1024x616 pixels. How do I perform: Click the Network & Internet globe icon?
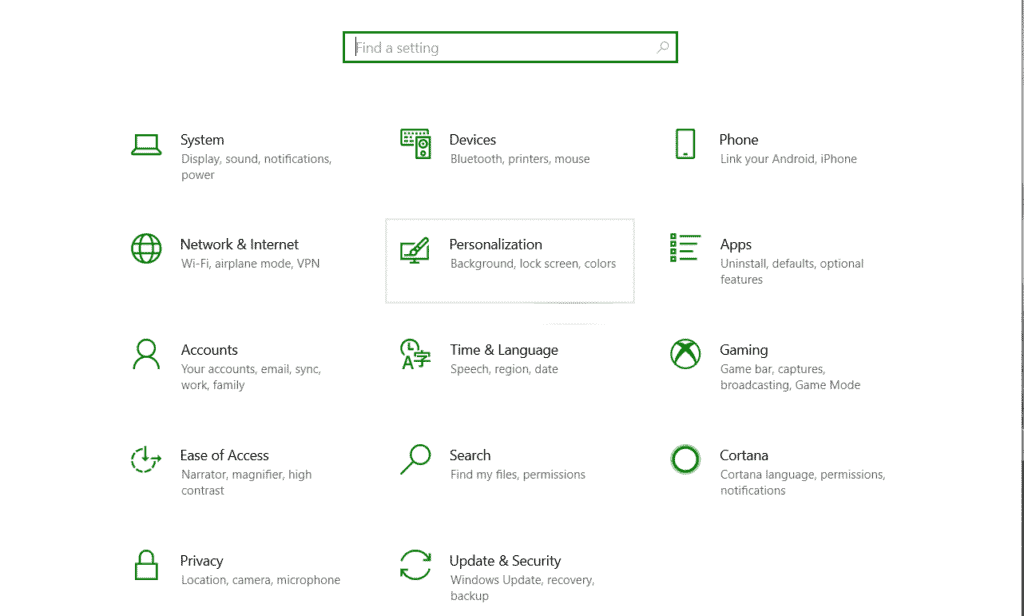pos(146,248)
